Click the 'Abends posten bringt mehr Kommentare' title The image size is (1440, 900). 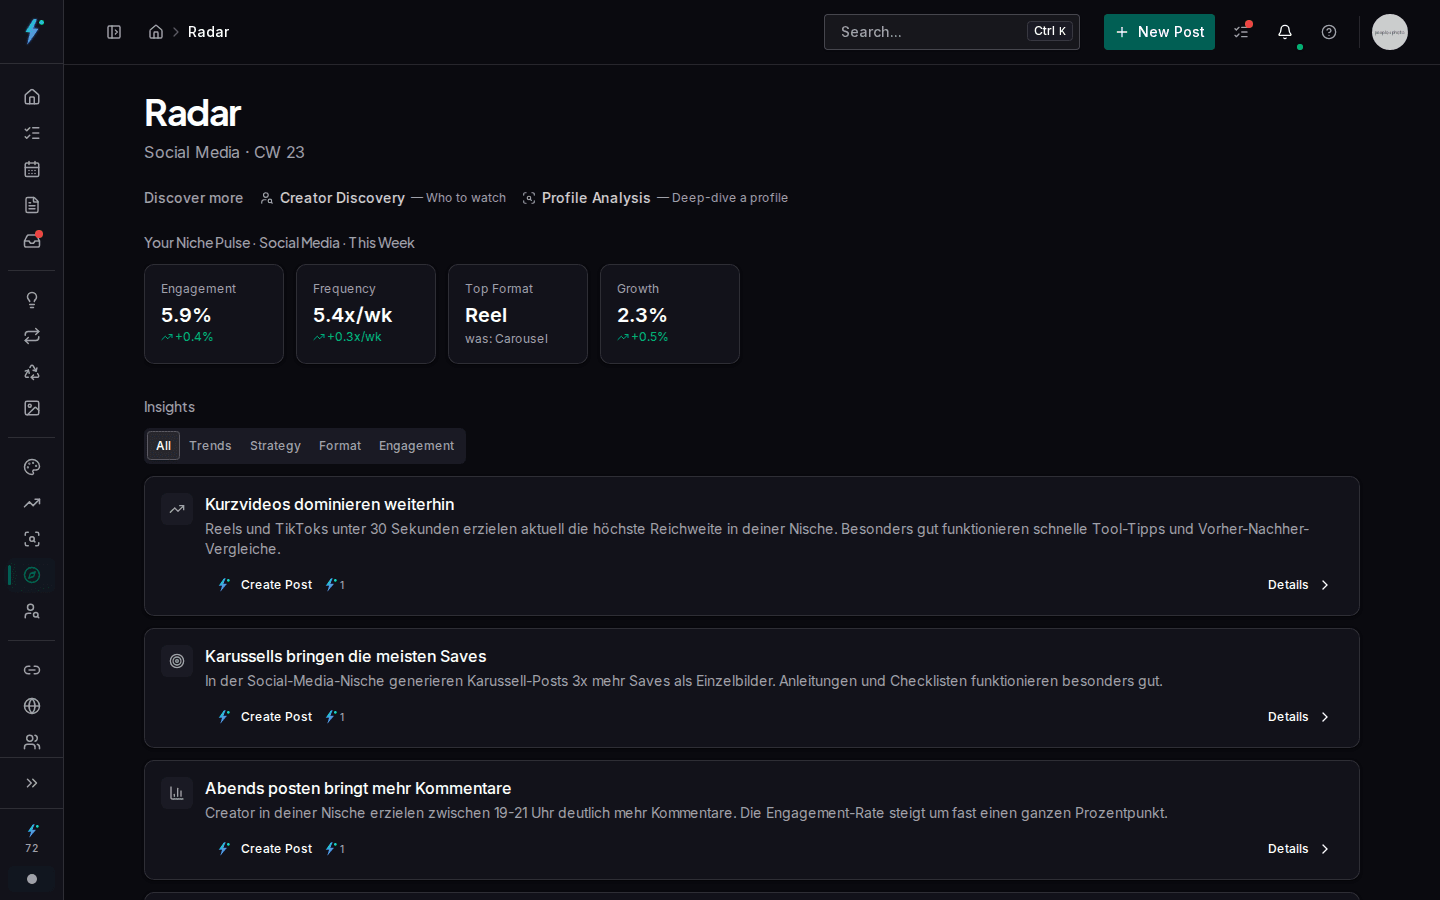click(x=358, y=788)
